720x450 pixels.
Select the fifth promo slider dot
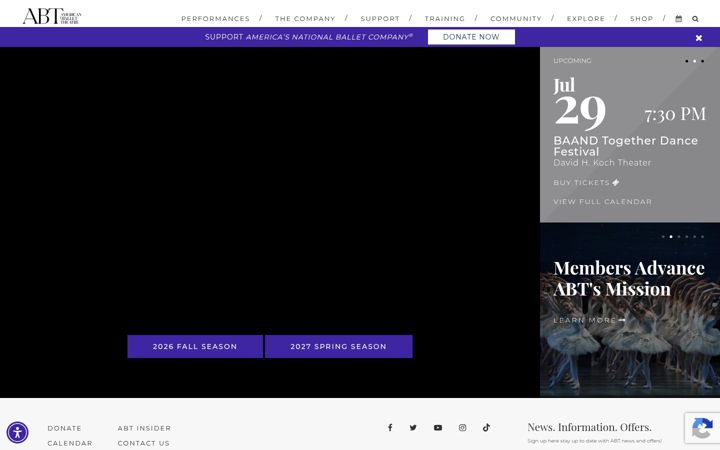pyautogui.click(x=694, y=237)
